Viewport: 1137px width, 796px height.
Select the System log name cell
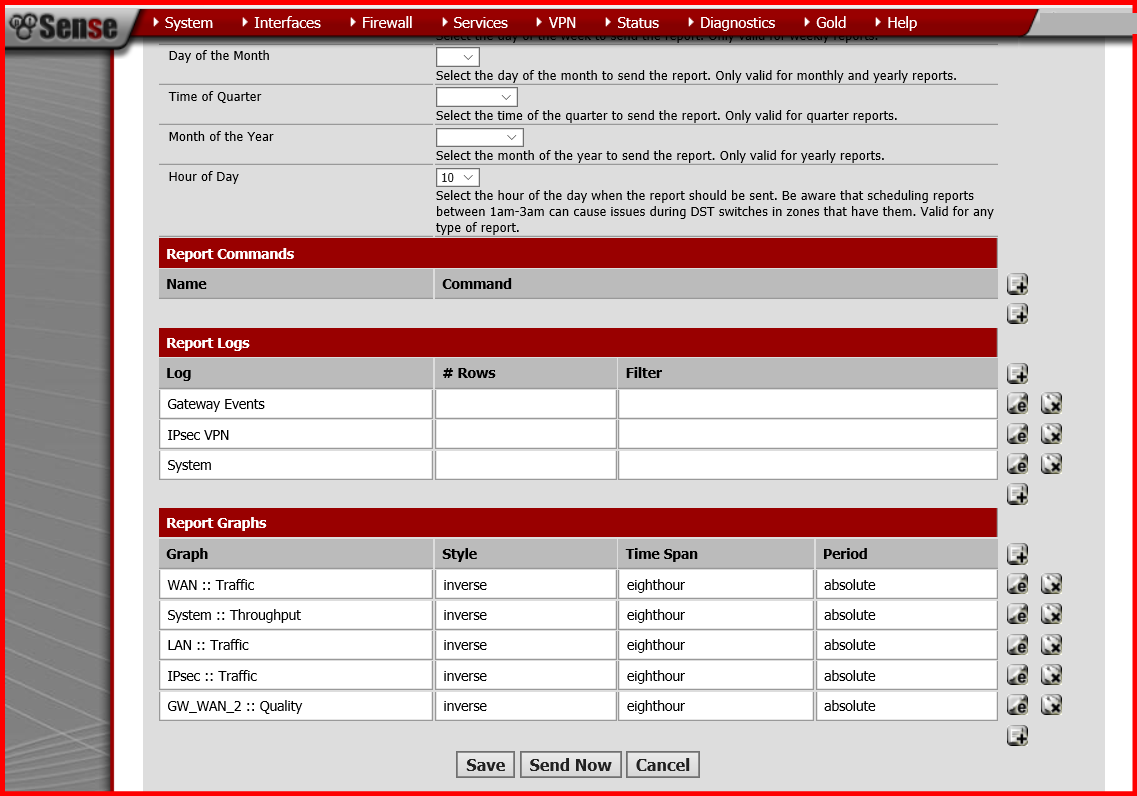pos(296,465)
